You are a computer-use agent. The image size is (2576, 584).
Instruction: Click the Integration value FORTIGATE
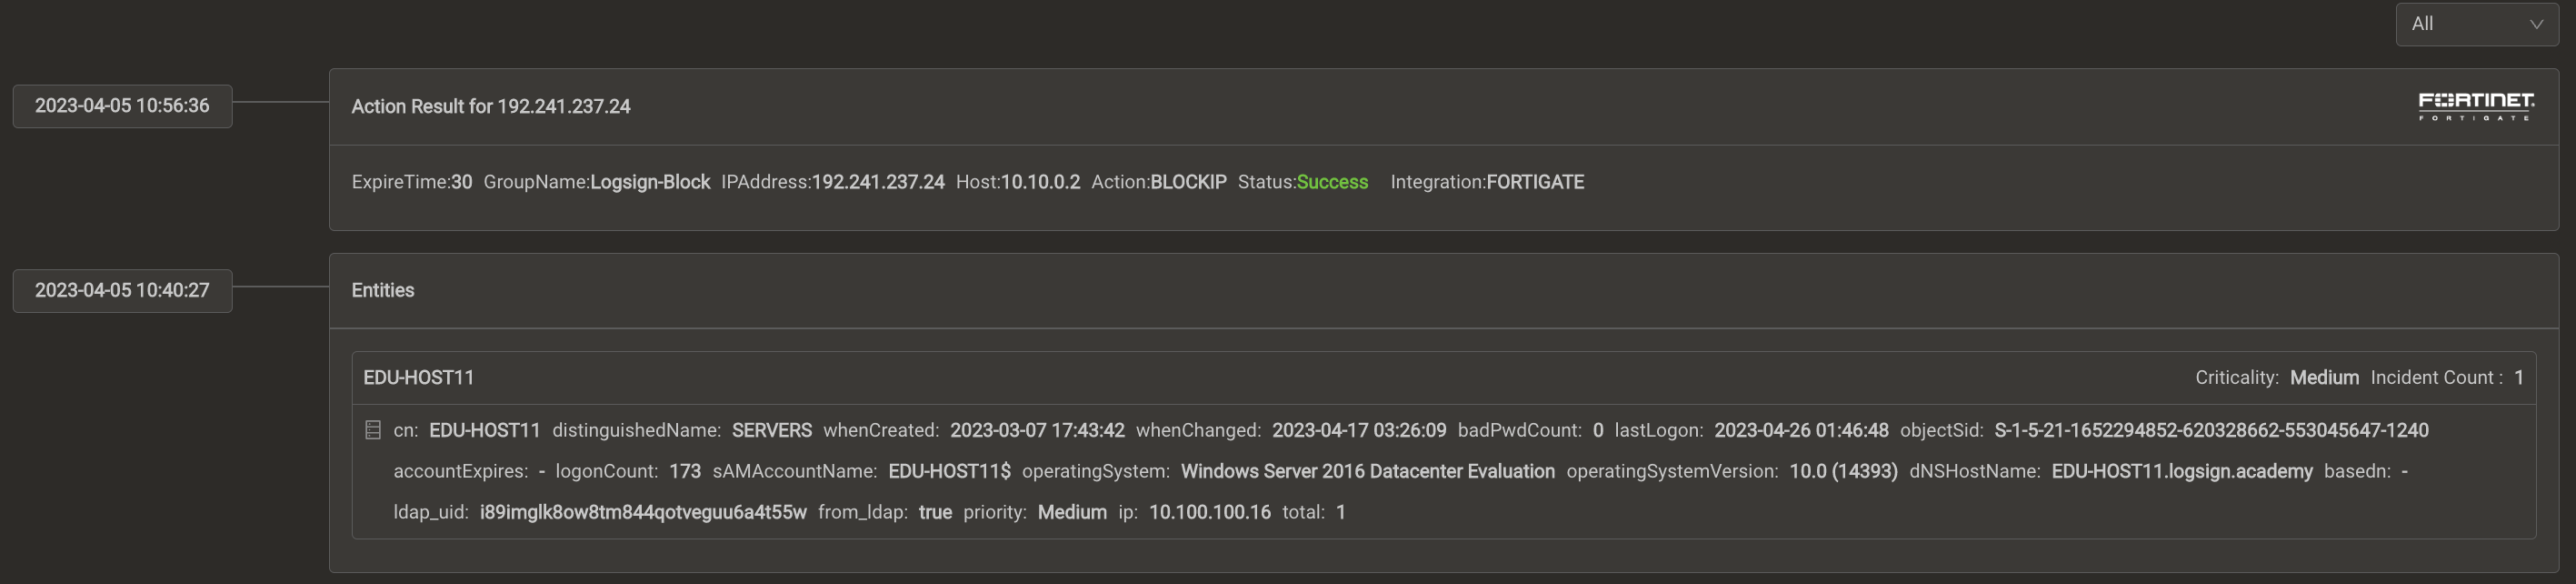click(x=1534, y=182)
